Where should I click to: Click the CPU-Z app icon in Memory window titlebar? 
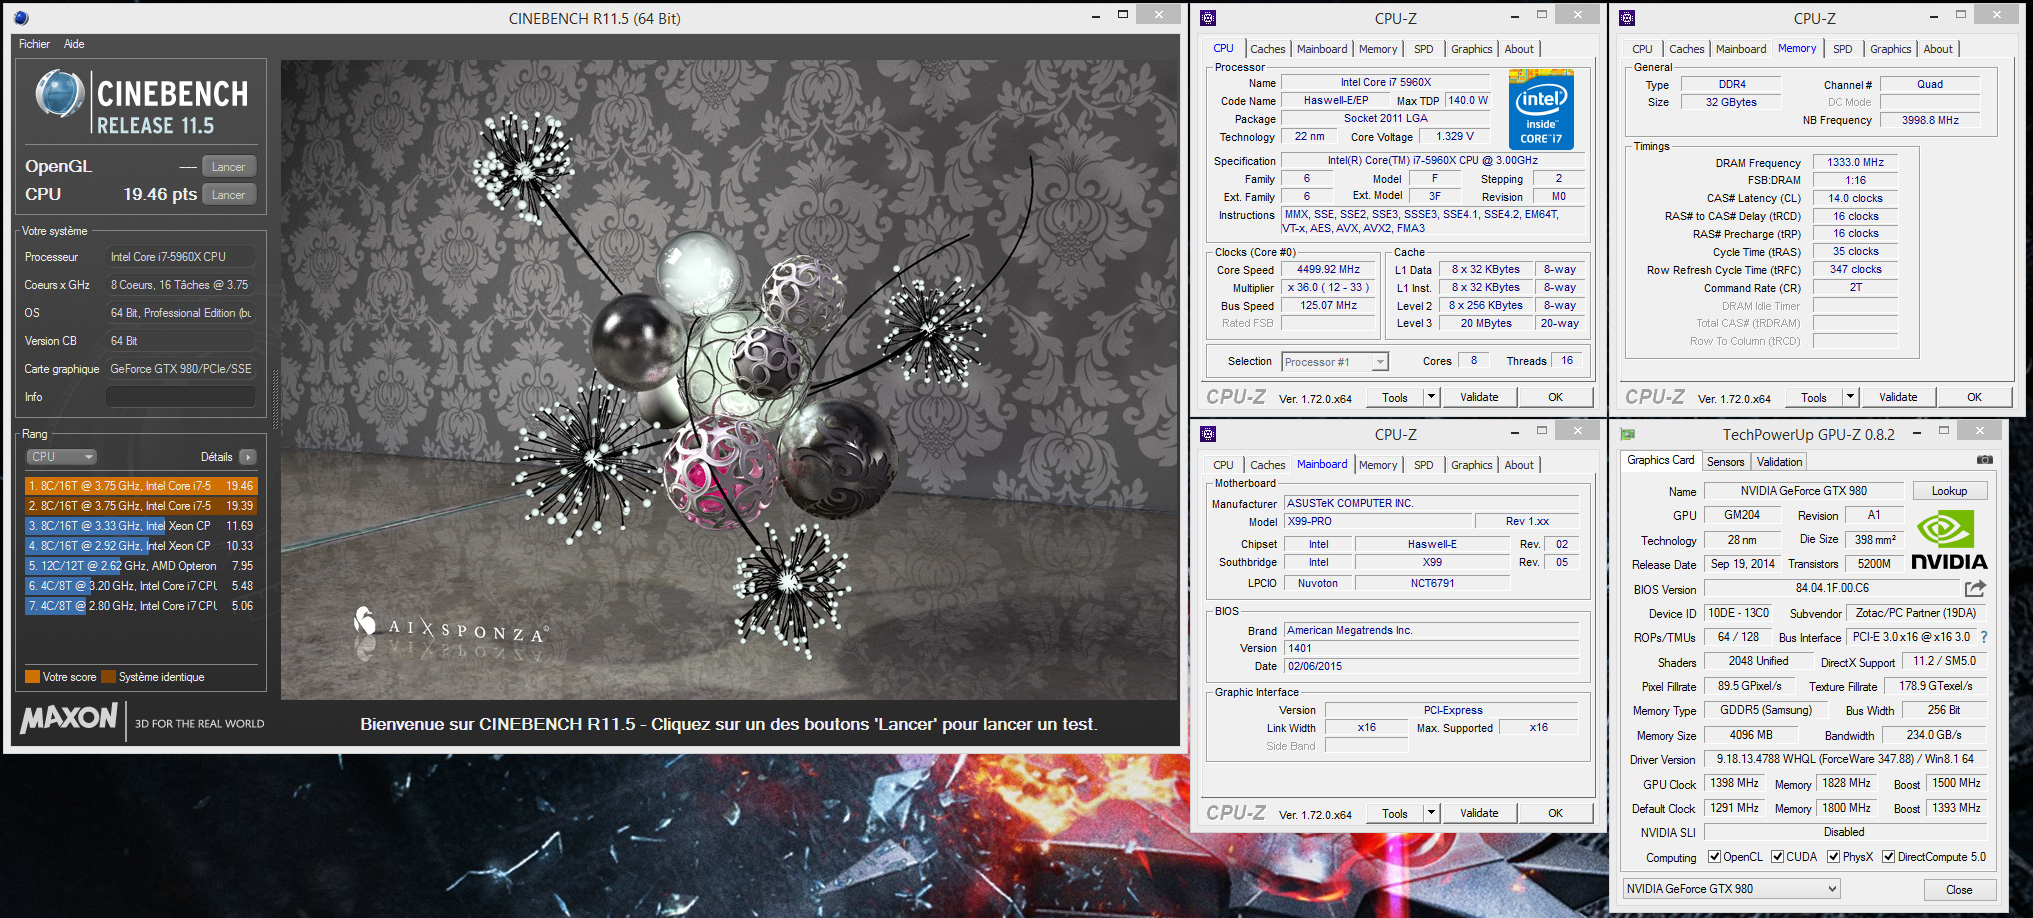point(1627,17)
